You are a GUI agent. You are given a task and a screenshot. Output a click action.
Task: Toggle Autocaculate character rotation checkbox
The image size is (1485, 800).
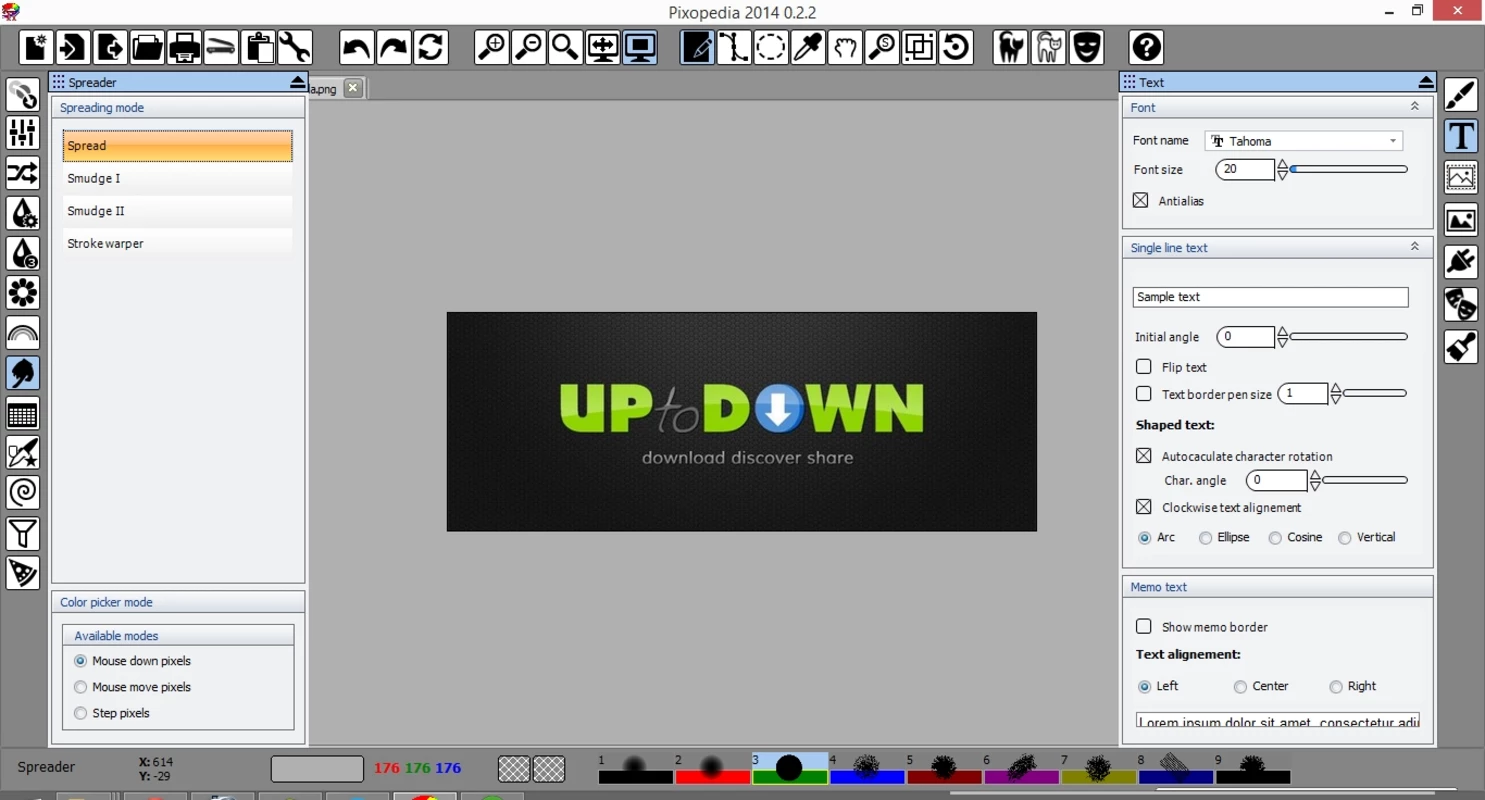[x=1144, y=456]
